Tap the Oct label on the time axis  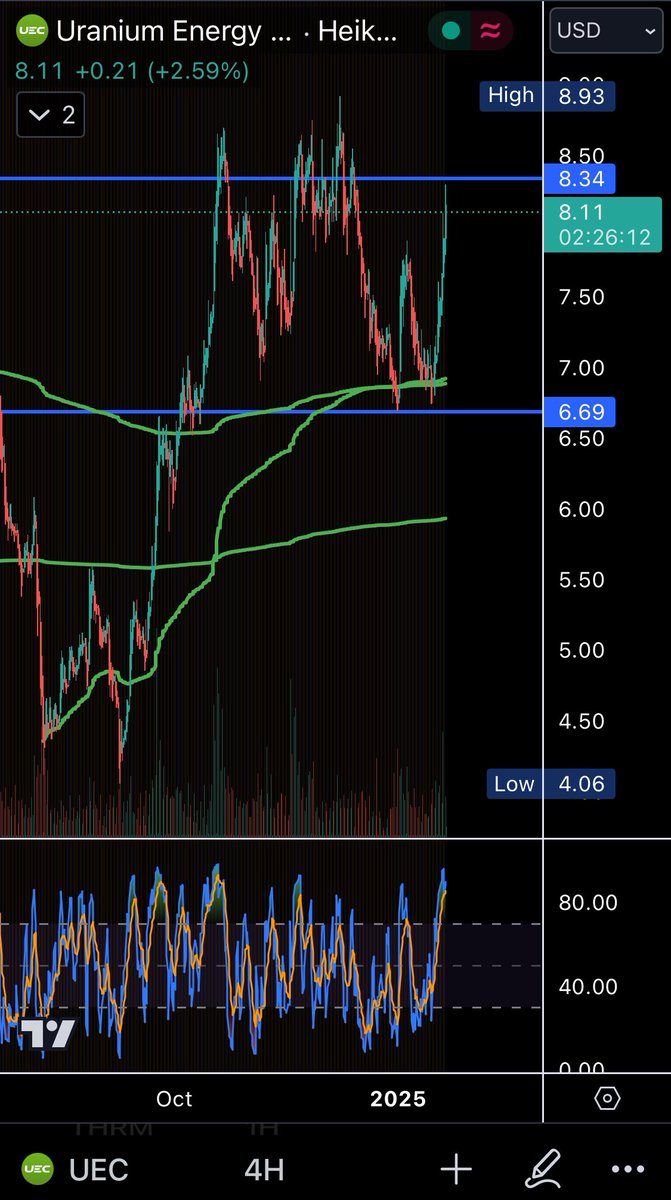pos(174,1099)
